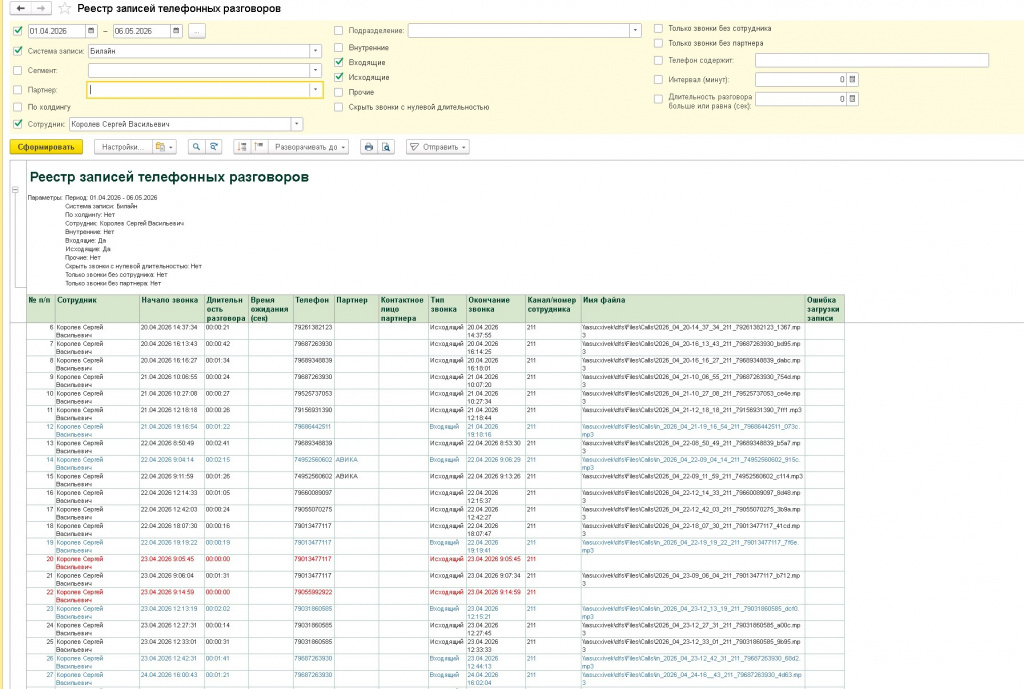
Task: Open the Отправить dropdown menu
Action: coord(438,147)
